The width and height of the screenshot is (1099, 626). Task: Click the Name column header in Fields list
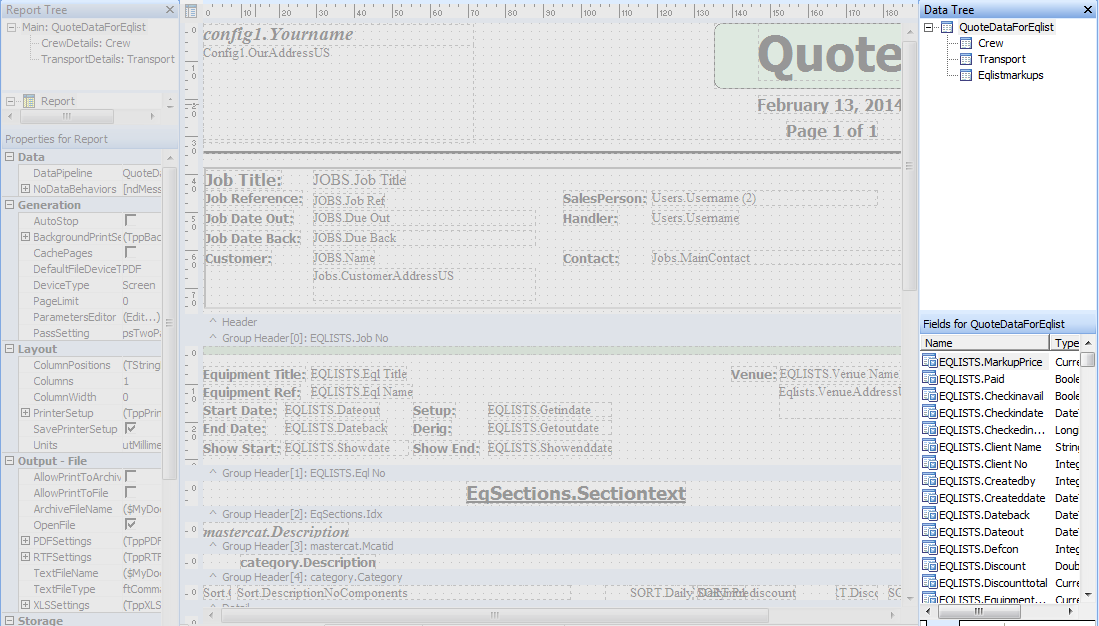point(985,343)
